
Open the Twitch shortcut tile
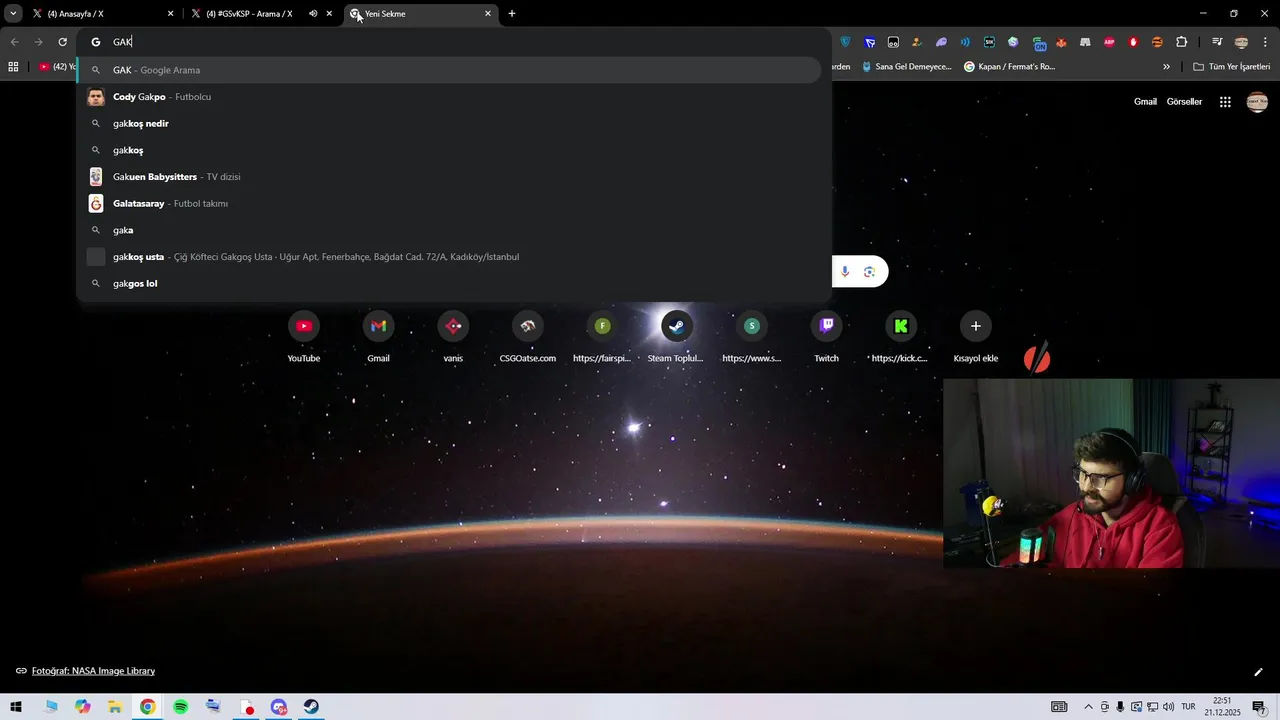click(826, 336)
